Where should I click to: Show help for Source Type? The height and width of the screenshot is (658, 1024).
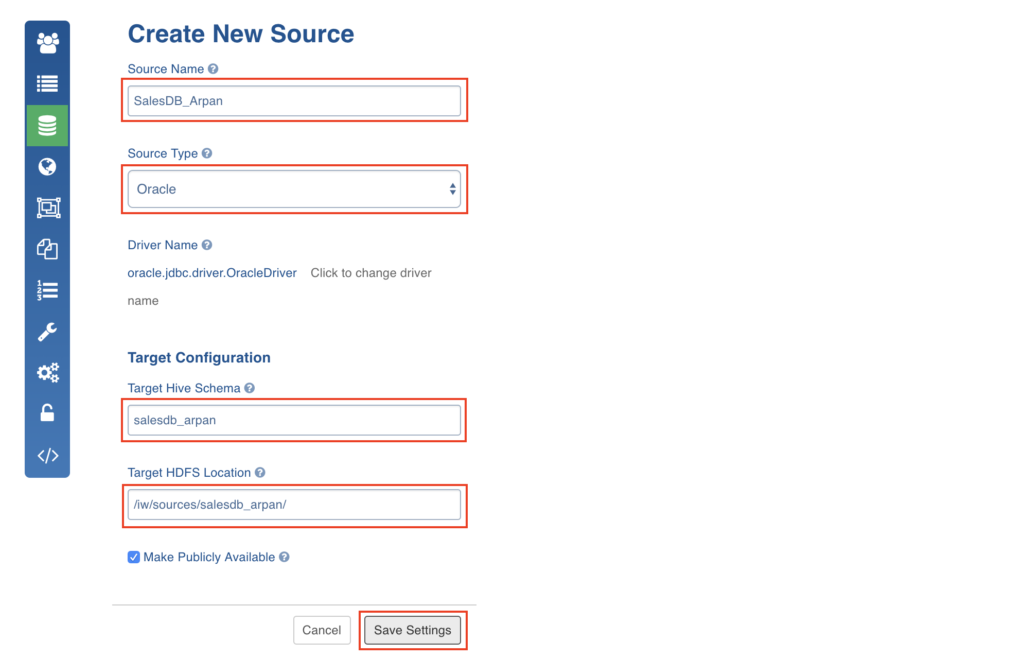point(207,153)
